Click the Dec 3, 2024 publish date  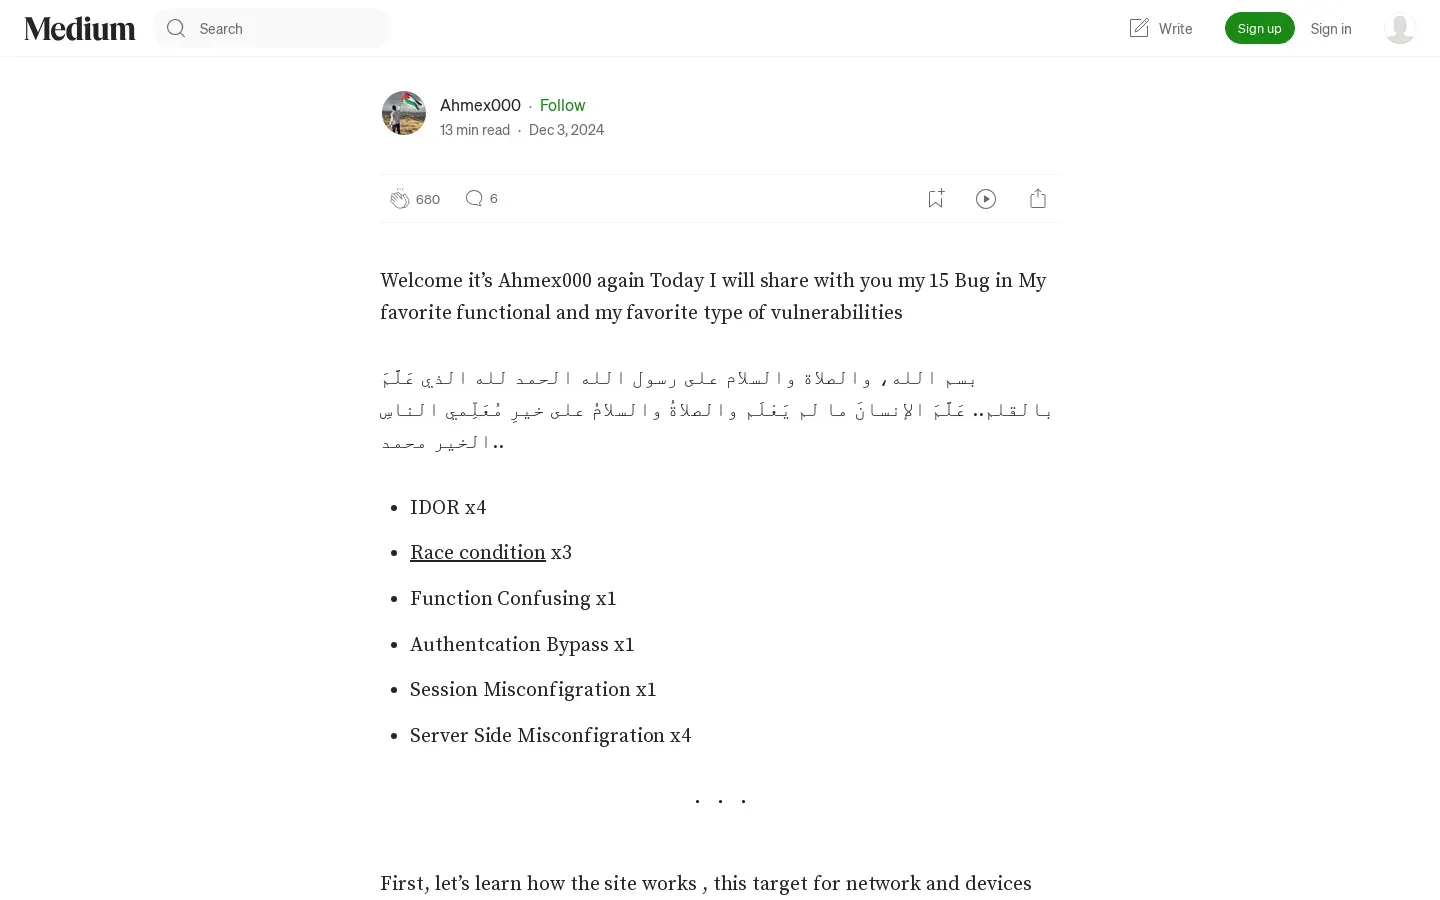coord(566,130)
